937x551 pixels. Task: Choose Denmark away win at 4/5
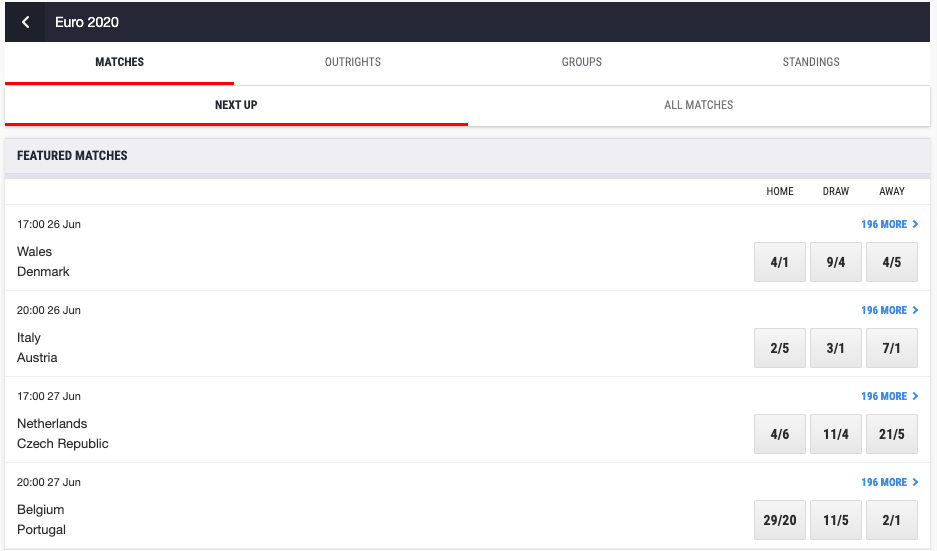tap(892, 262)
